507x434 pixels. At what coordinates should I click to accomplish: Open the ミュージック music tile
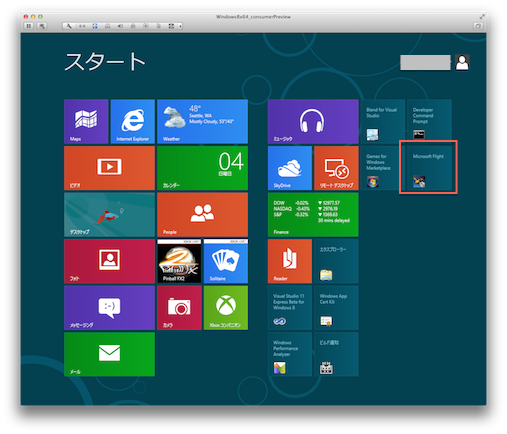313,121
